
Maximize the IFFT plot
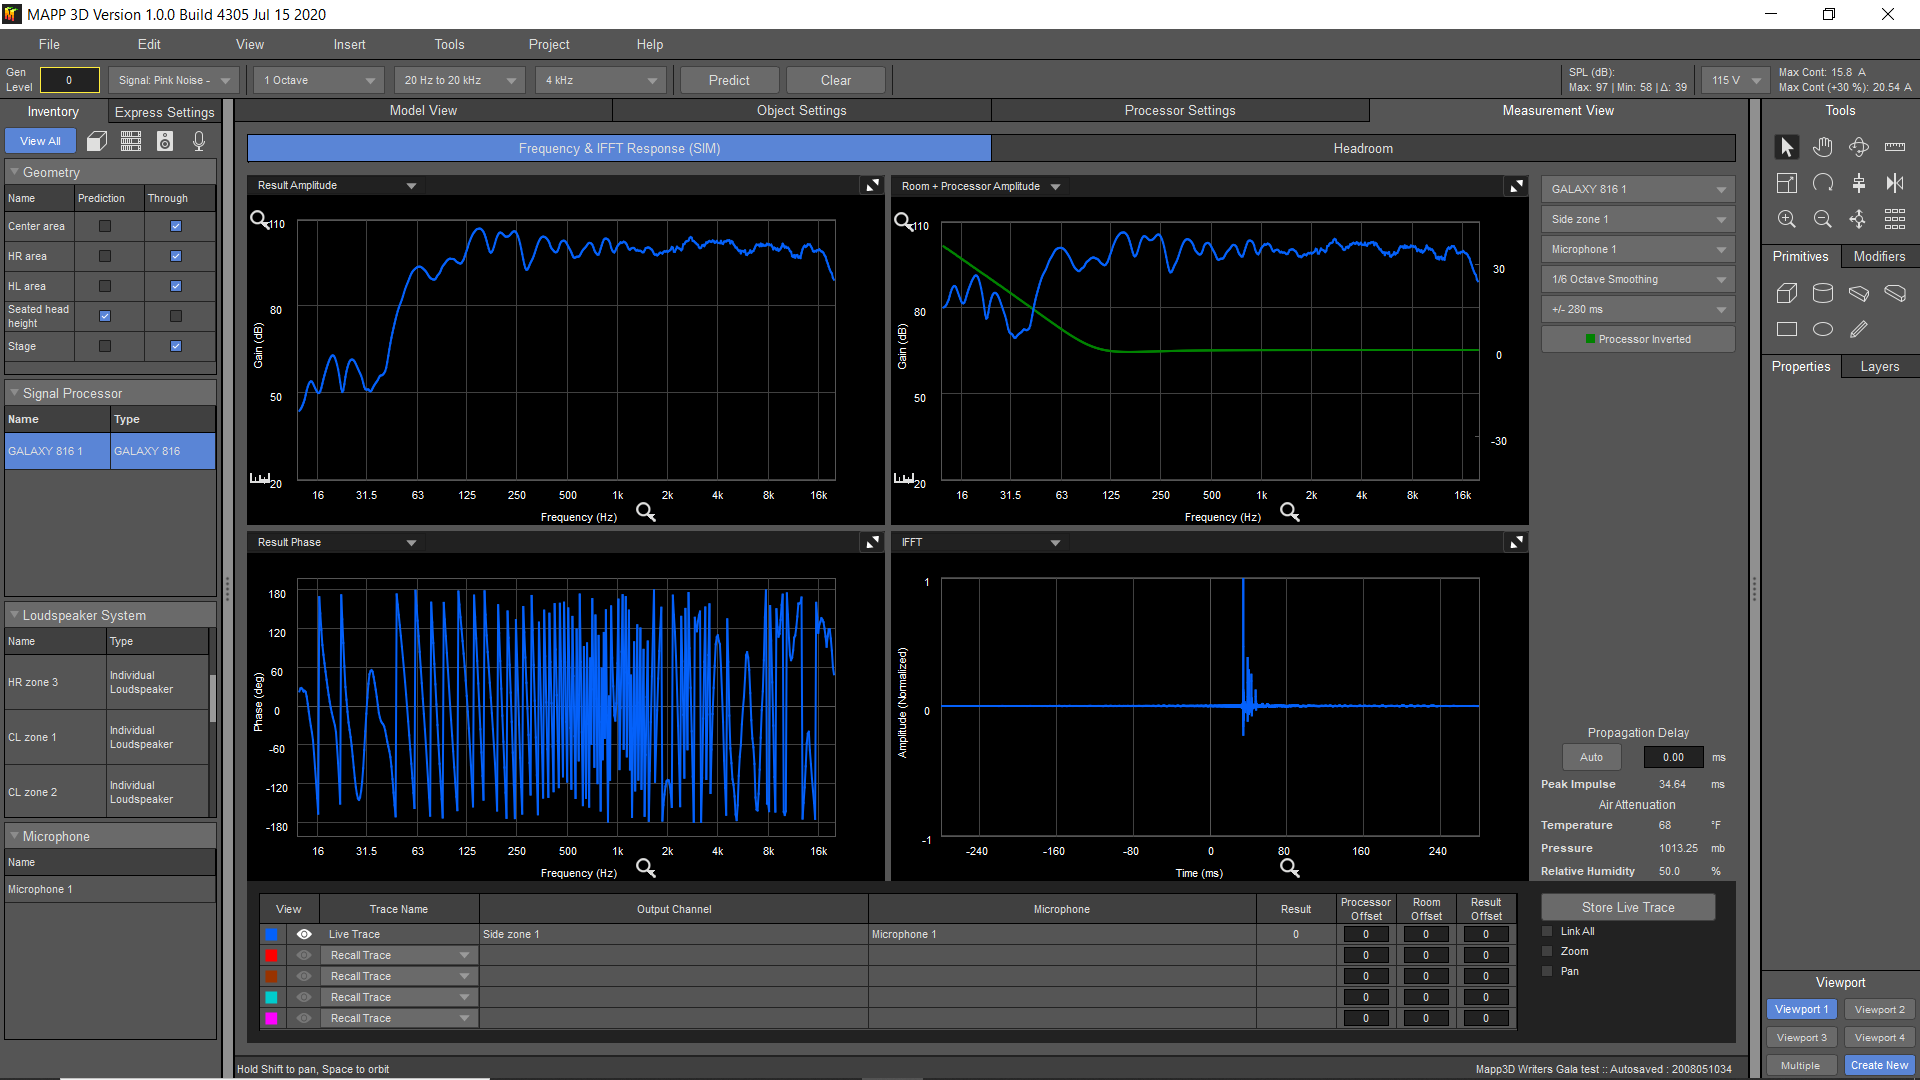click(1517, 542)
